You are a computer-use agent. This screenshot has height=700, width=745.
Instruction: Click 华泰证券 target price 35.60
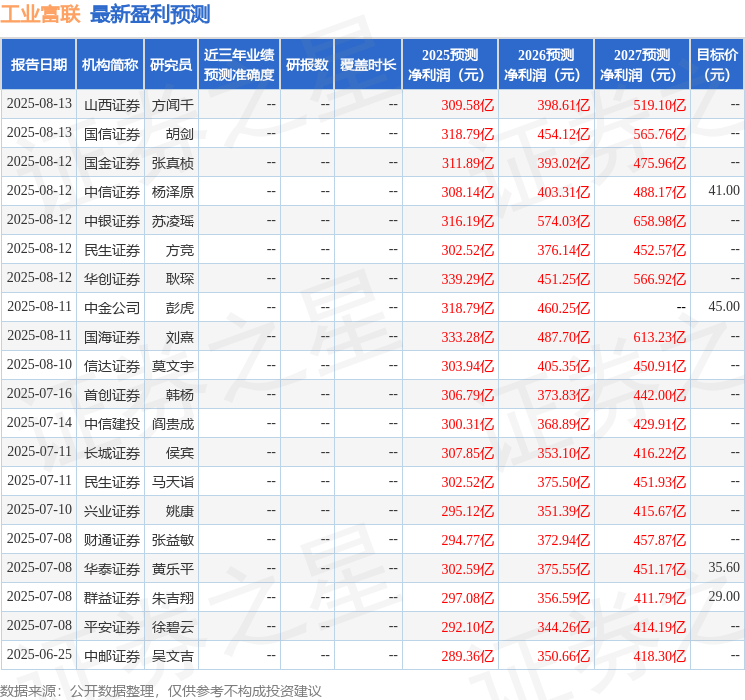coord(724,567)
